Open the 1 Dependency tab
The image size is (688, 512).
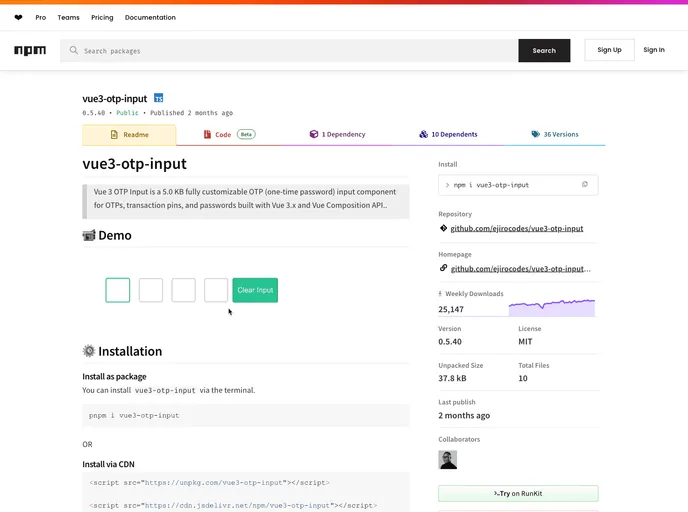337,134
